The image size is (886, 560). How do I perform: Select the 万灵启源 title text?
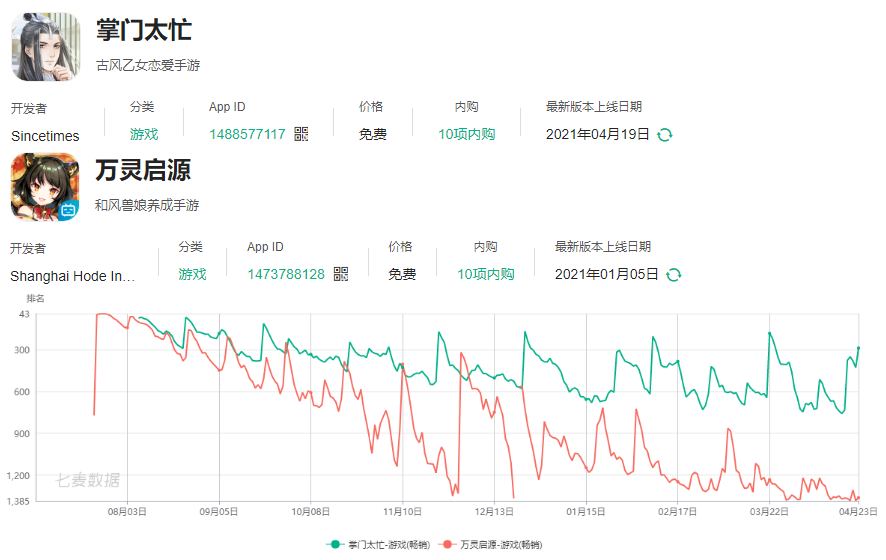coord(143,170)
